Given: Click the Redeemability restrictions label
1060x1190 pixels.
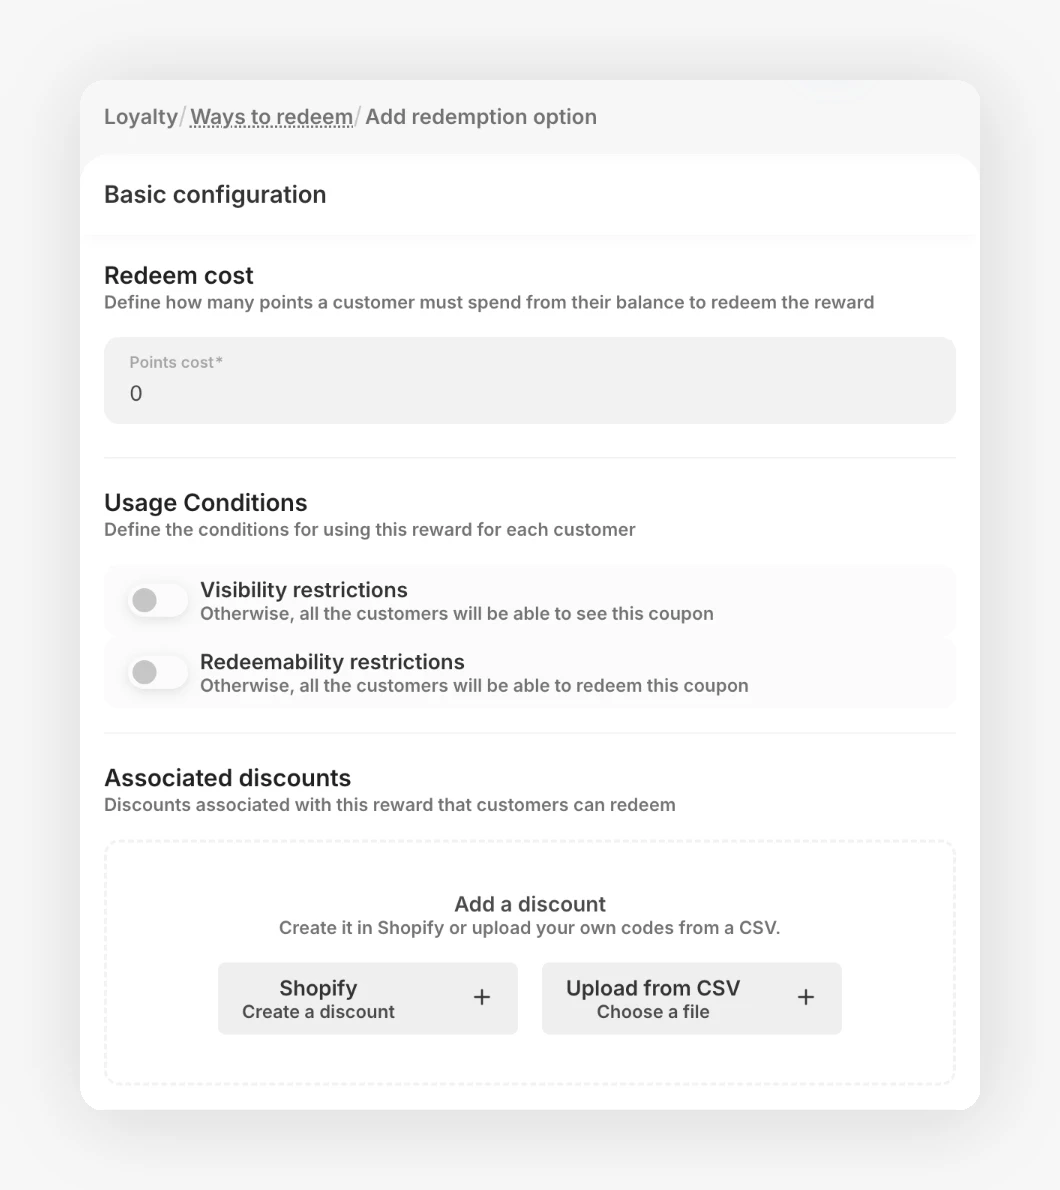Looking at the screenshot, I should tap(332, 662).
